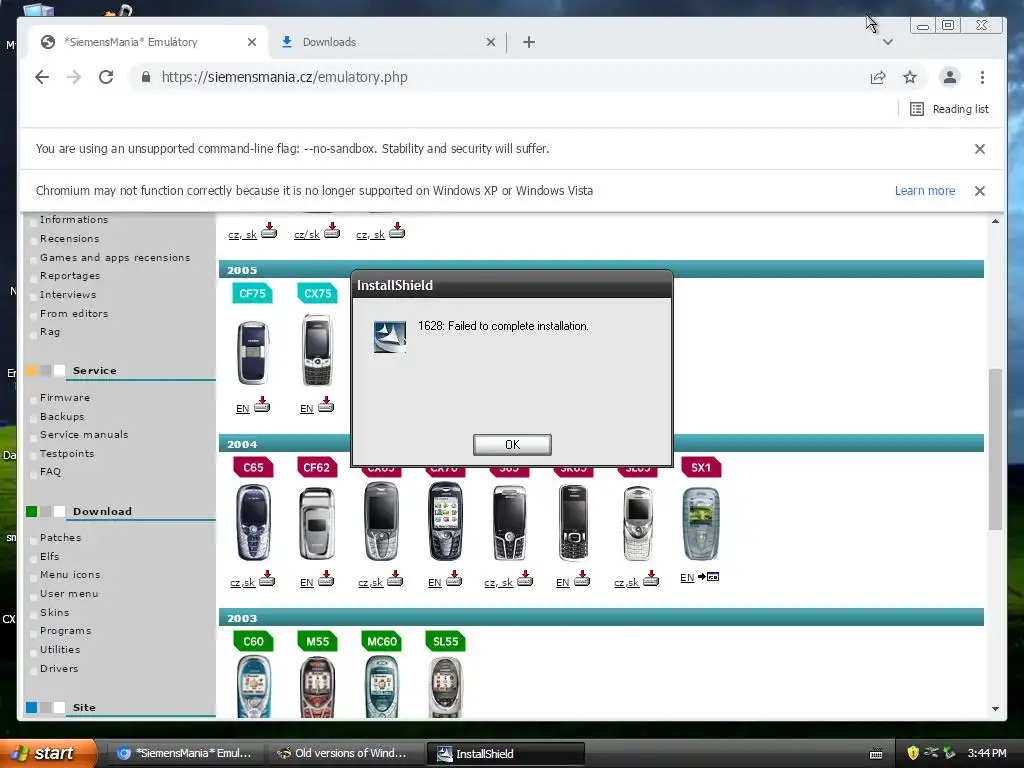Click the on-screen keyboard tray icon

click(x=876, y=754)
